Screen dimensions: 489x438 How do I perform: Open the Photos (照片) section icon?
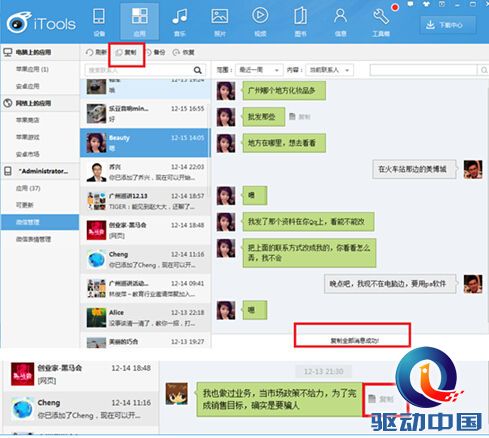point(220,16)
